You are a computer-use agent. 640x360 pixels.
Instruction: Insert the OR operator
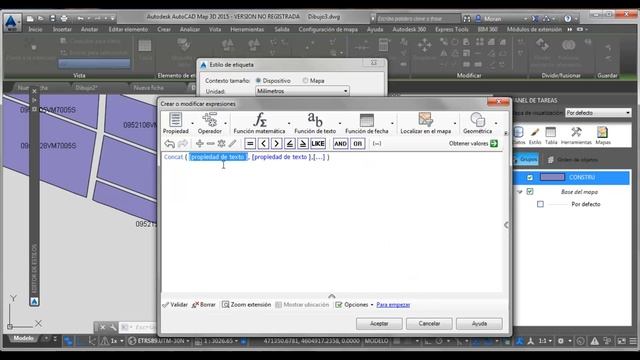358,144
